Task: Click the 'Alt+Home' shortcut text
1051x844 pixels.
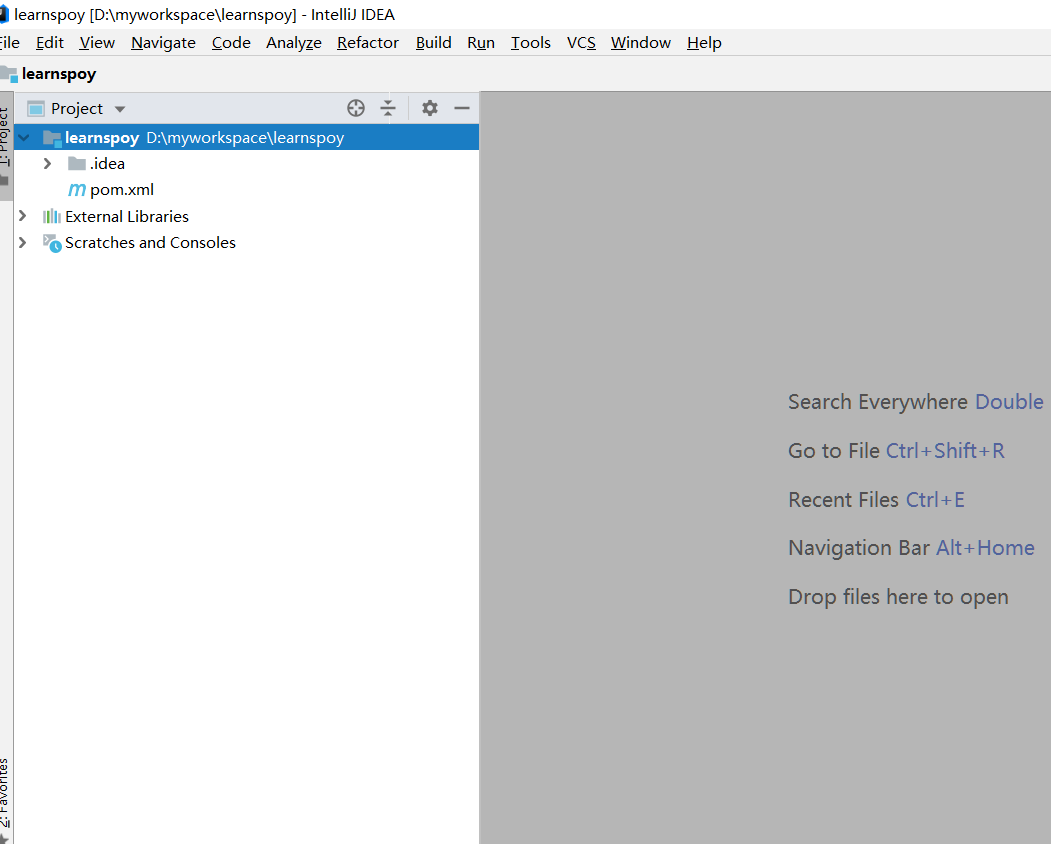Action: click(x=985, y=548)
